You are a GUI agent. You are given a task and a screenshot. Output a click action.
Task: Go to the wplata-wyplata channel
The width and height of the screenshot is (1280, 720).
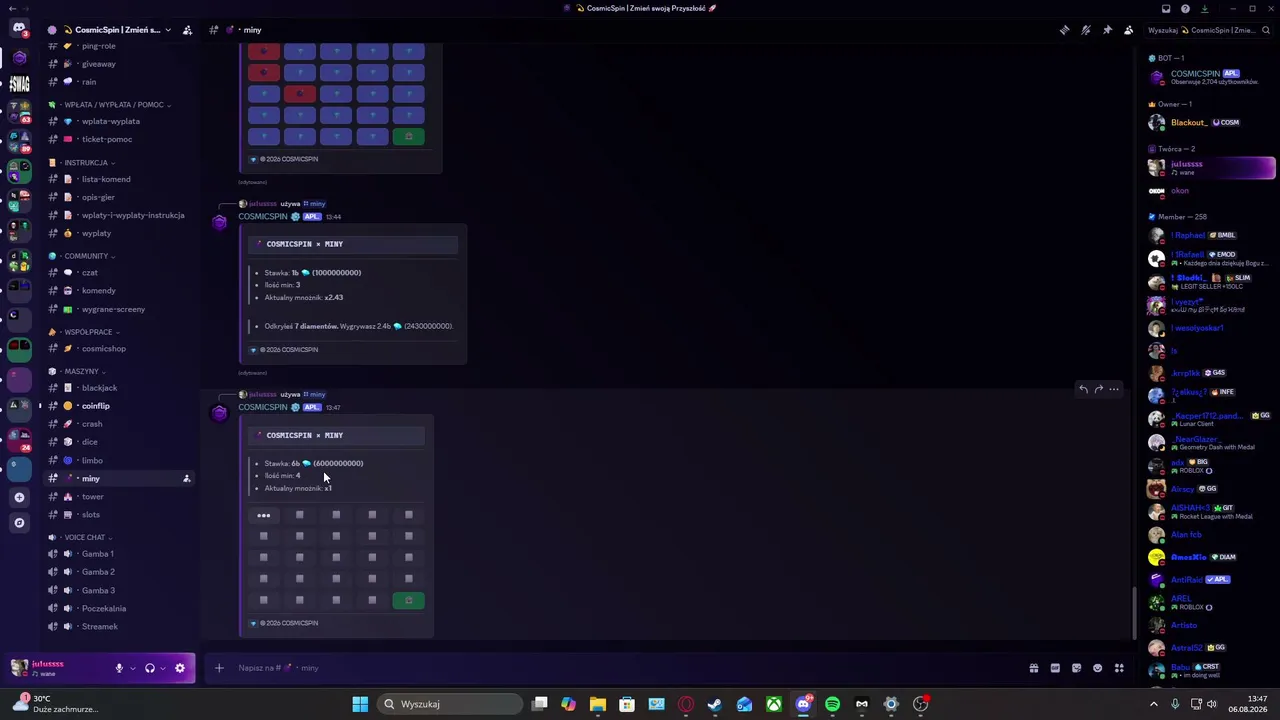click(x=120, y=121)
